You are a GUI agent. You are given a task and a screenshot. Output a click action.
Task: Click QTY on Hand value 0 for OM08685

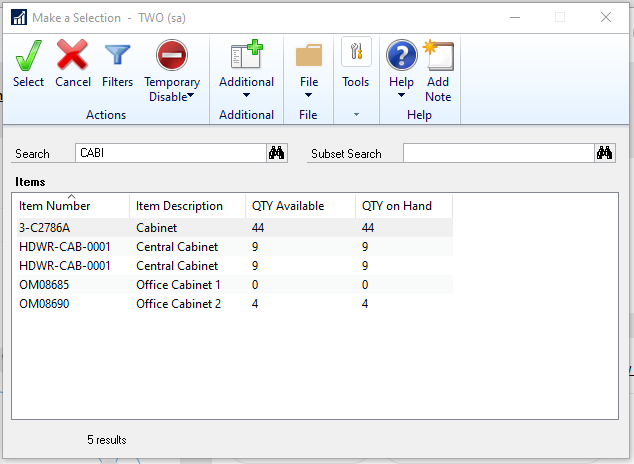click(x=365, y=285)
